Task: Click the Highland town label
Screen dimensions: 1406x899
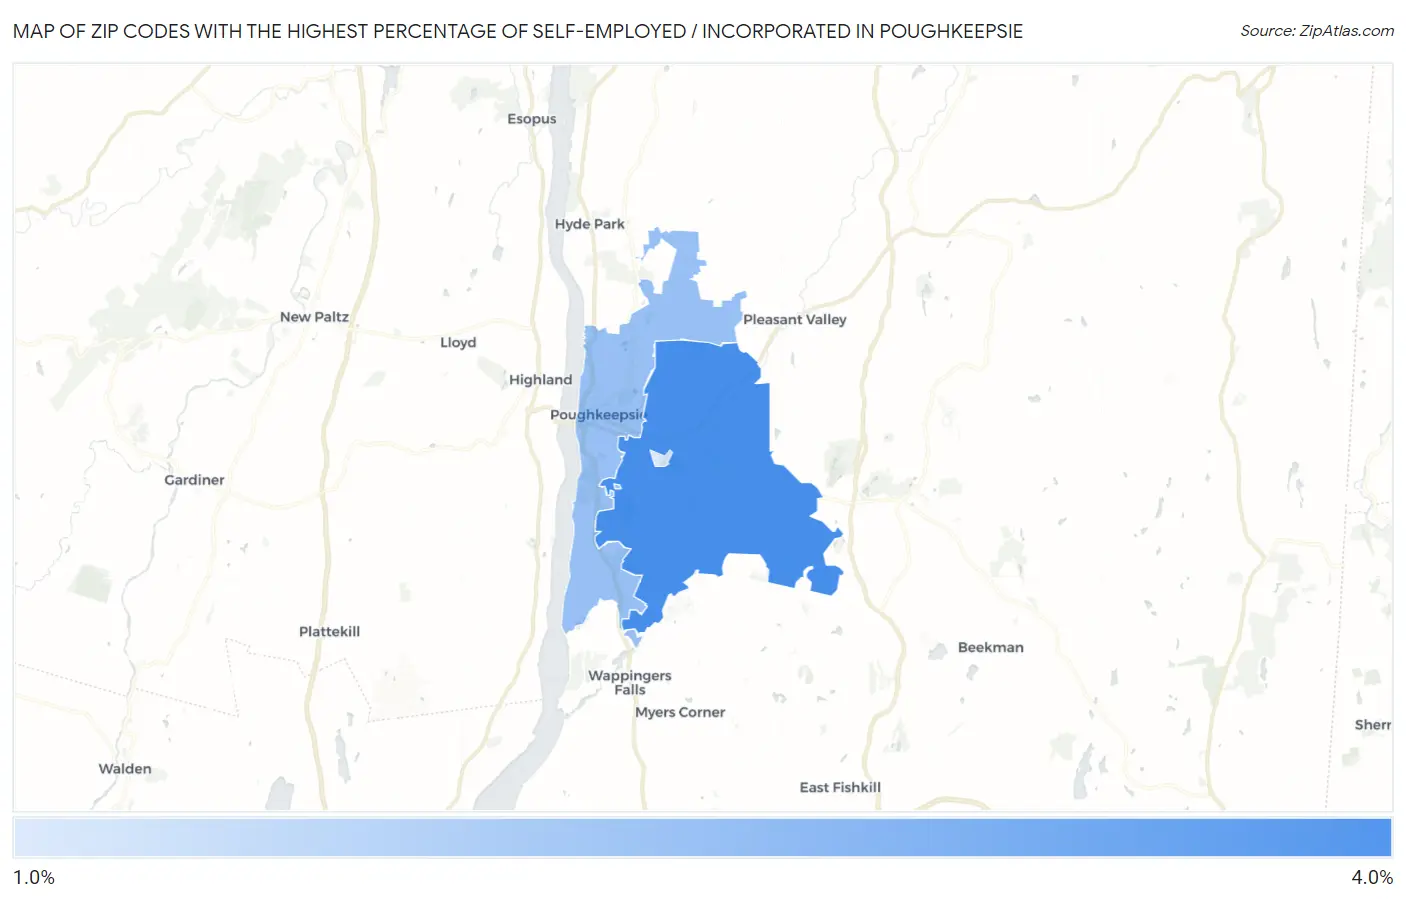Action: 540,380
